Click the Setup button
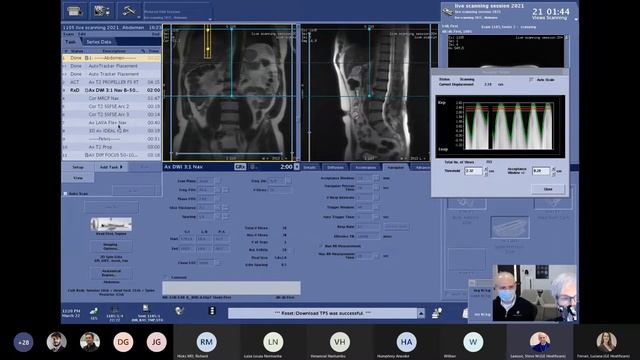 coord(78,167)
